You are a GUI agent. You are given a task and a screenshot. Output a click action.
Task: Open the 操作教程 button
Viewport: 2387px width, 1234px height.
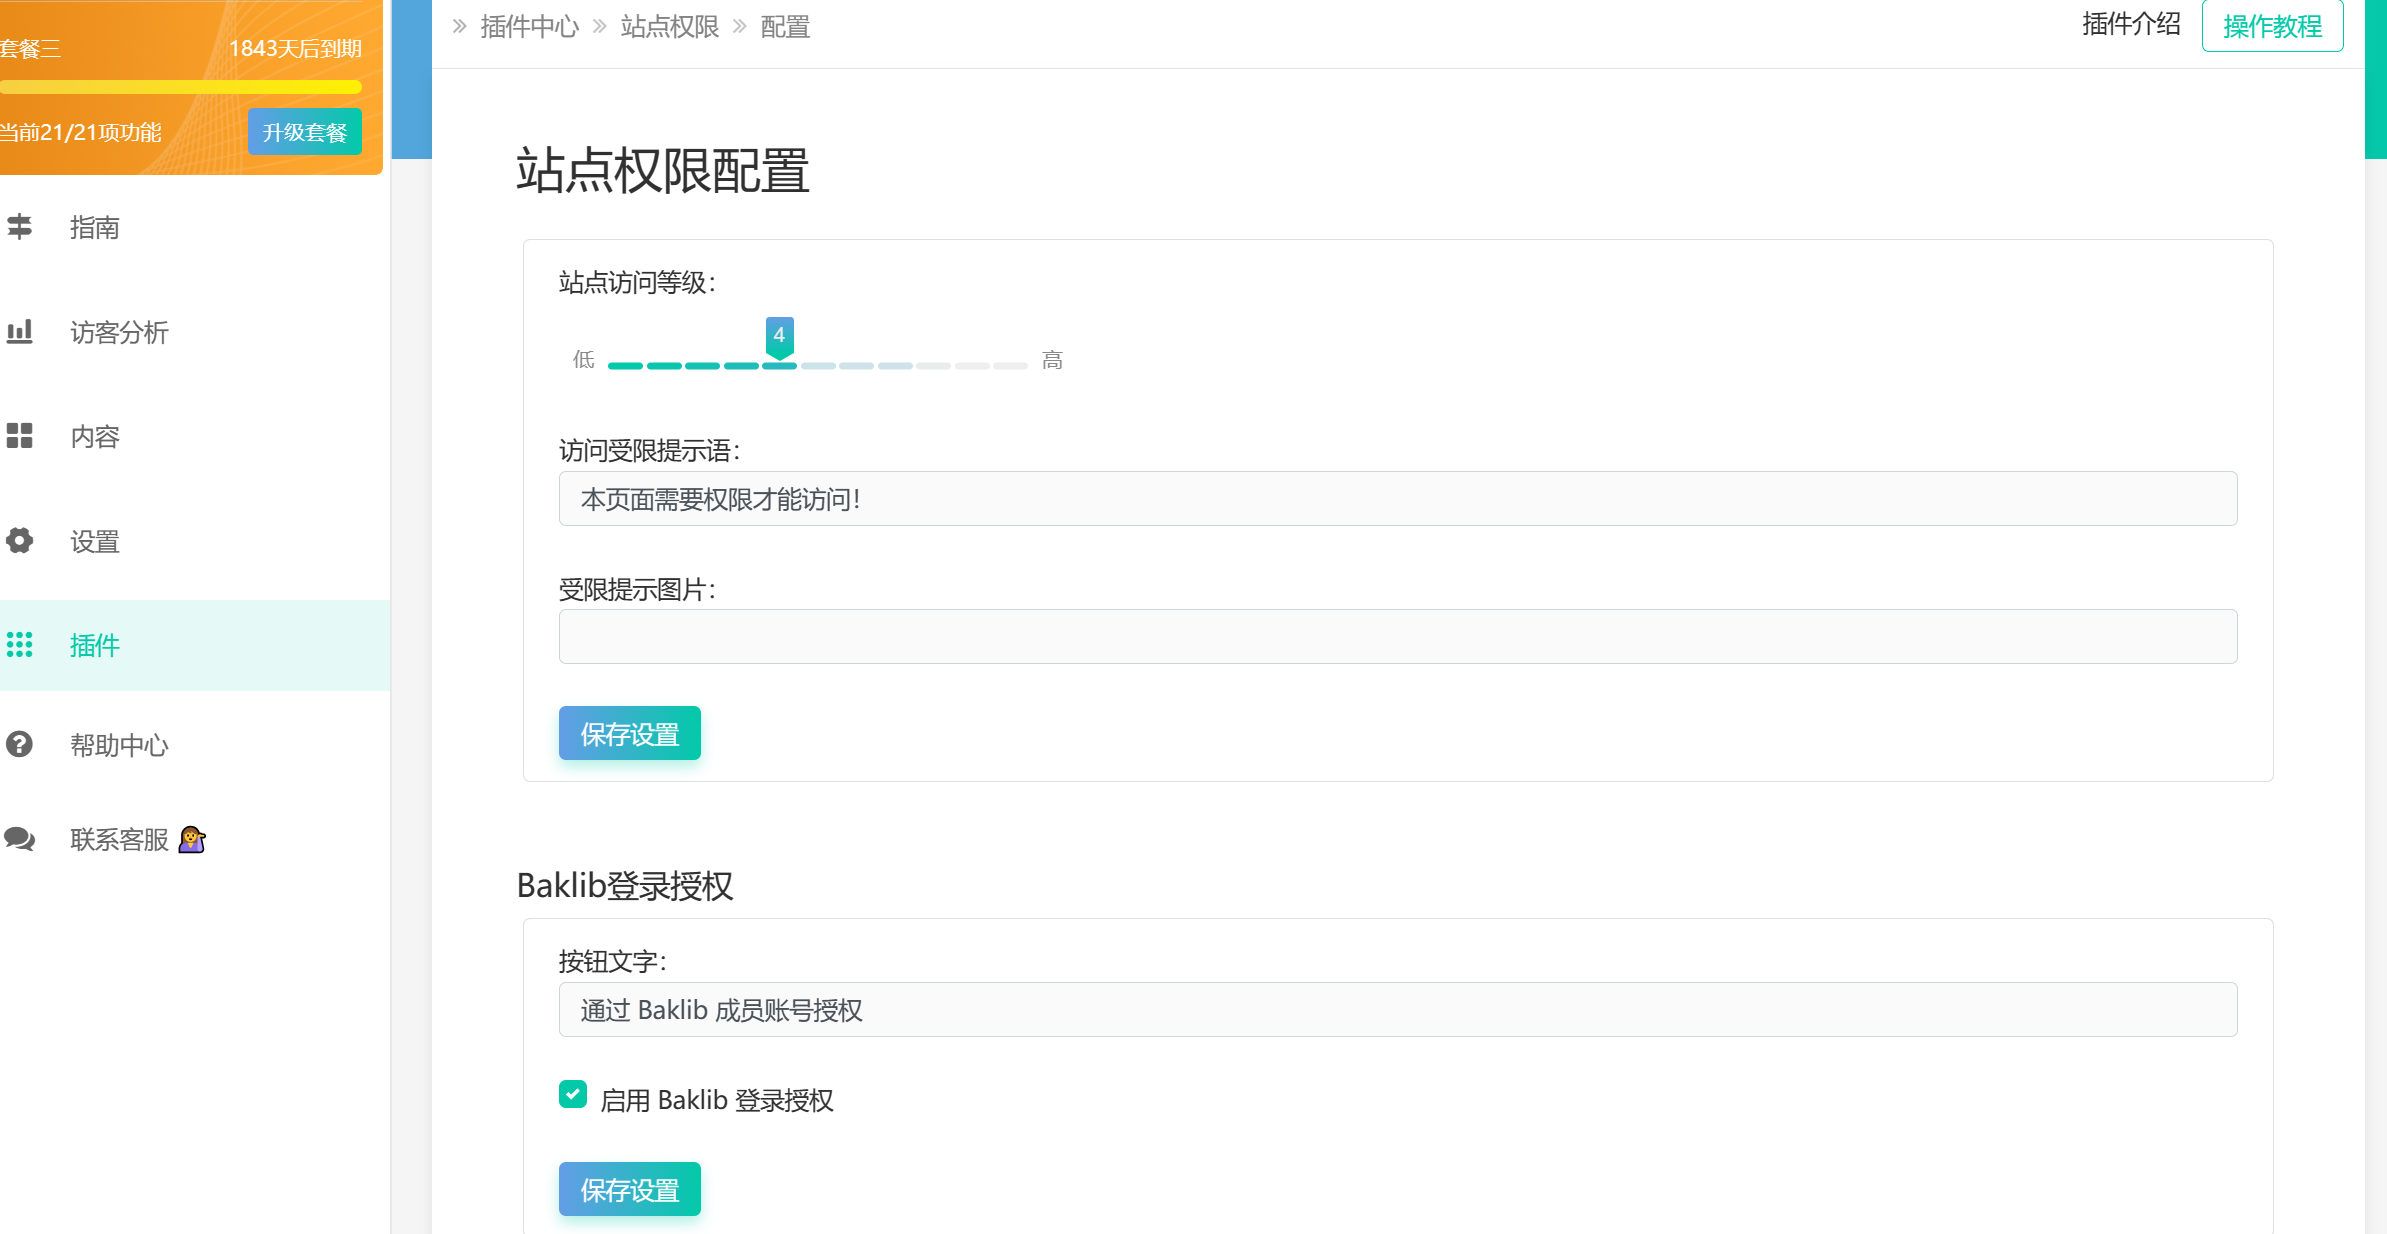[2272, 26]
